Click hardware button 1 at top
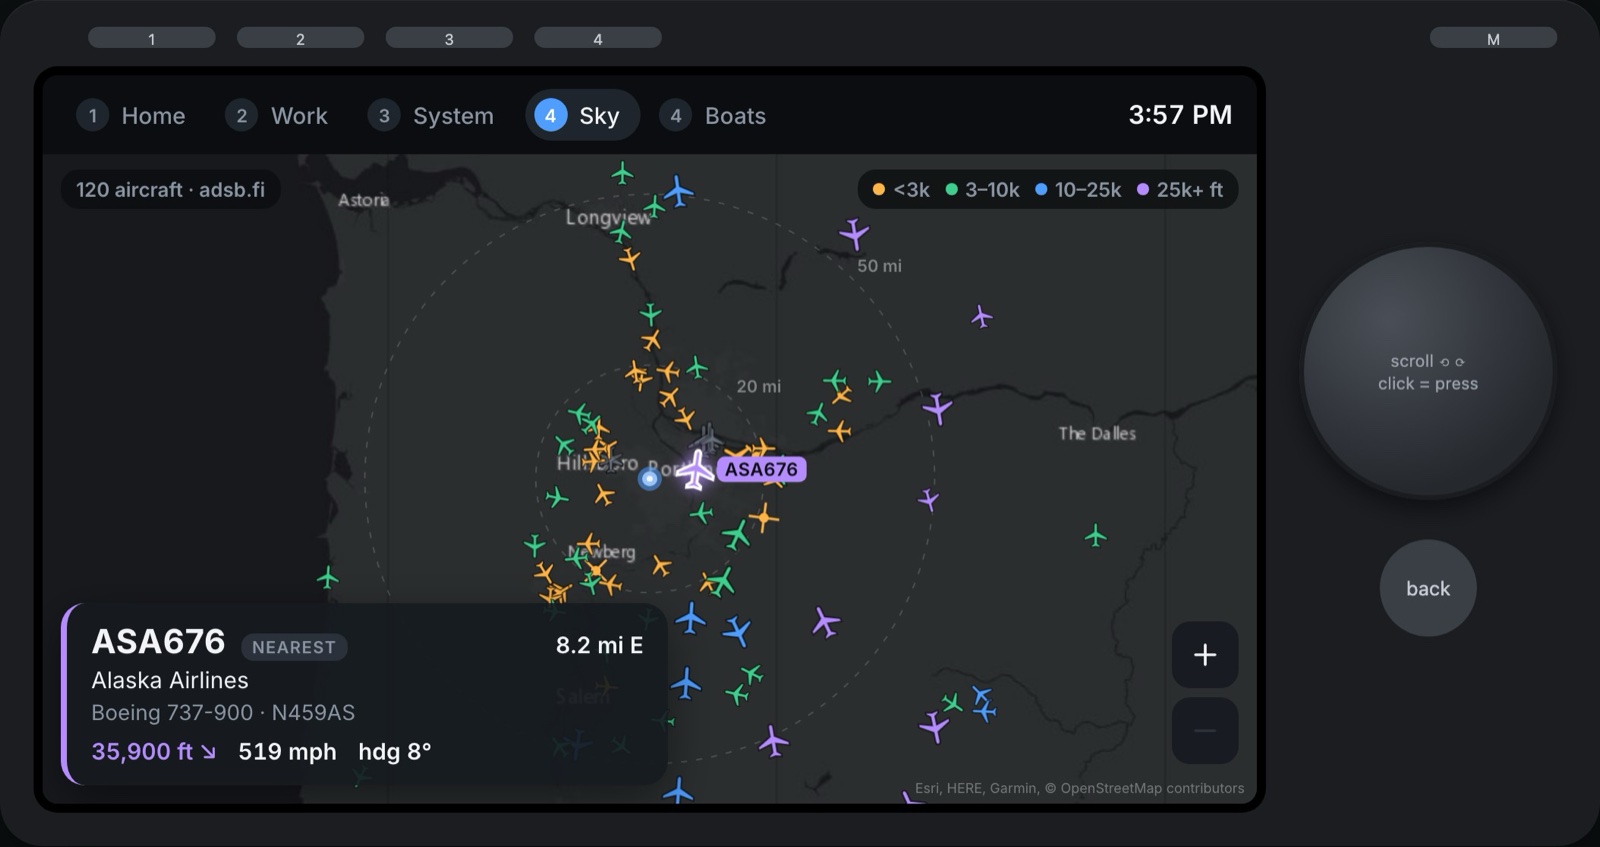 coord(152,38)
